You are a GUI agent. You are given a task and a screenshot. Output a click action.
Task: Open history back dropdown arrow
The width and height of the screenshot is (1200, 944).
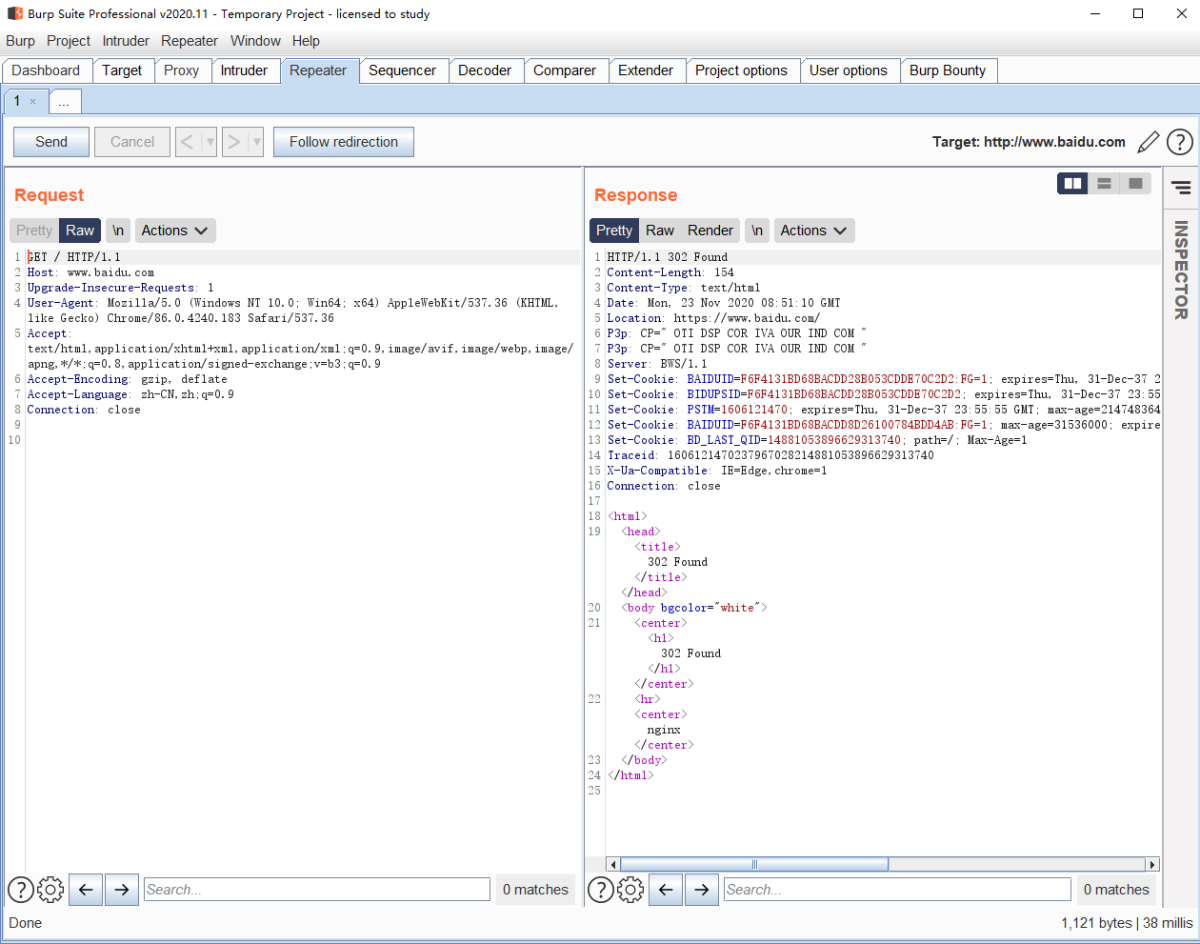point(210,142)
